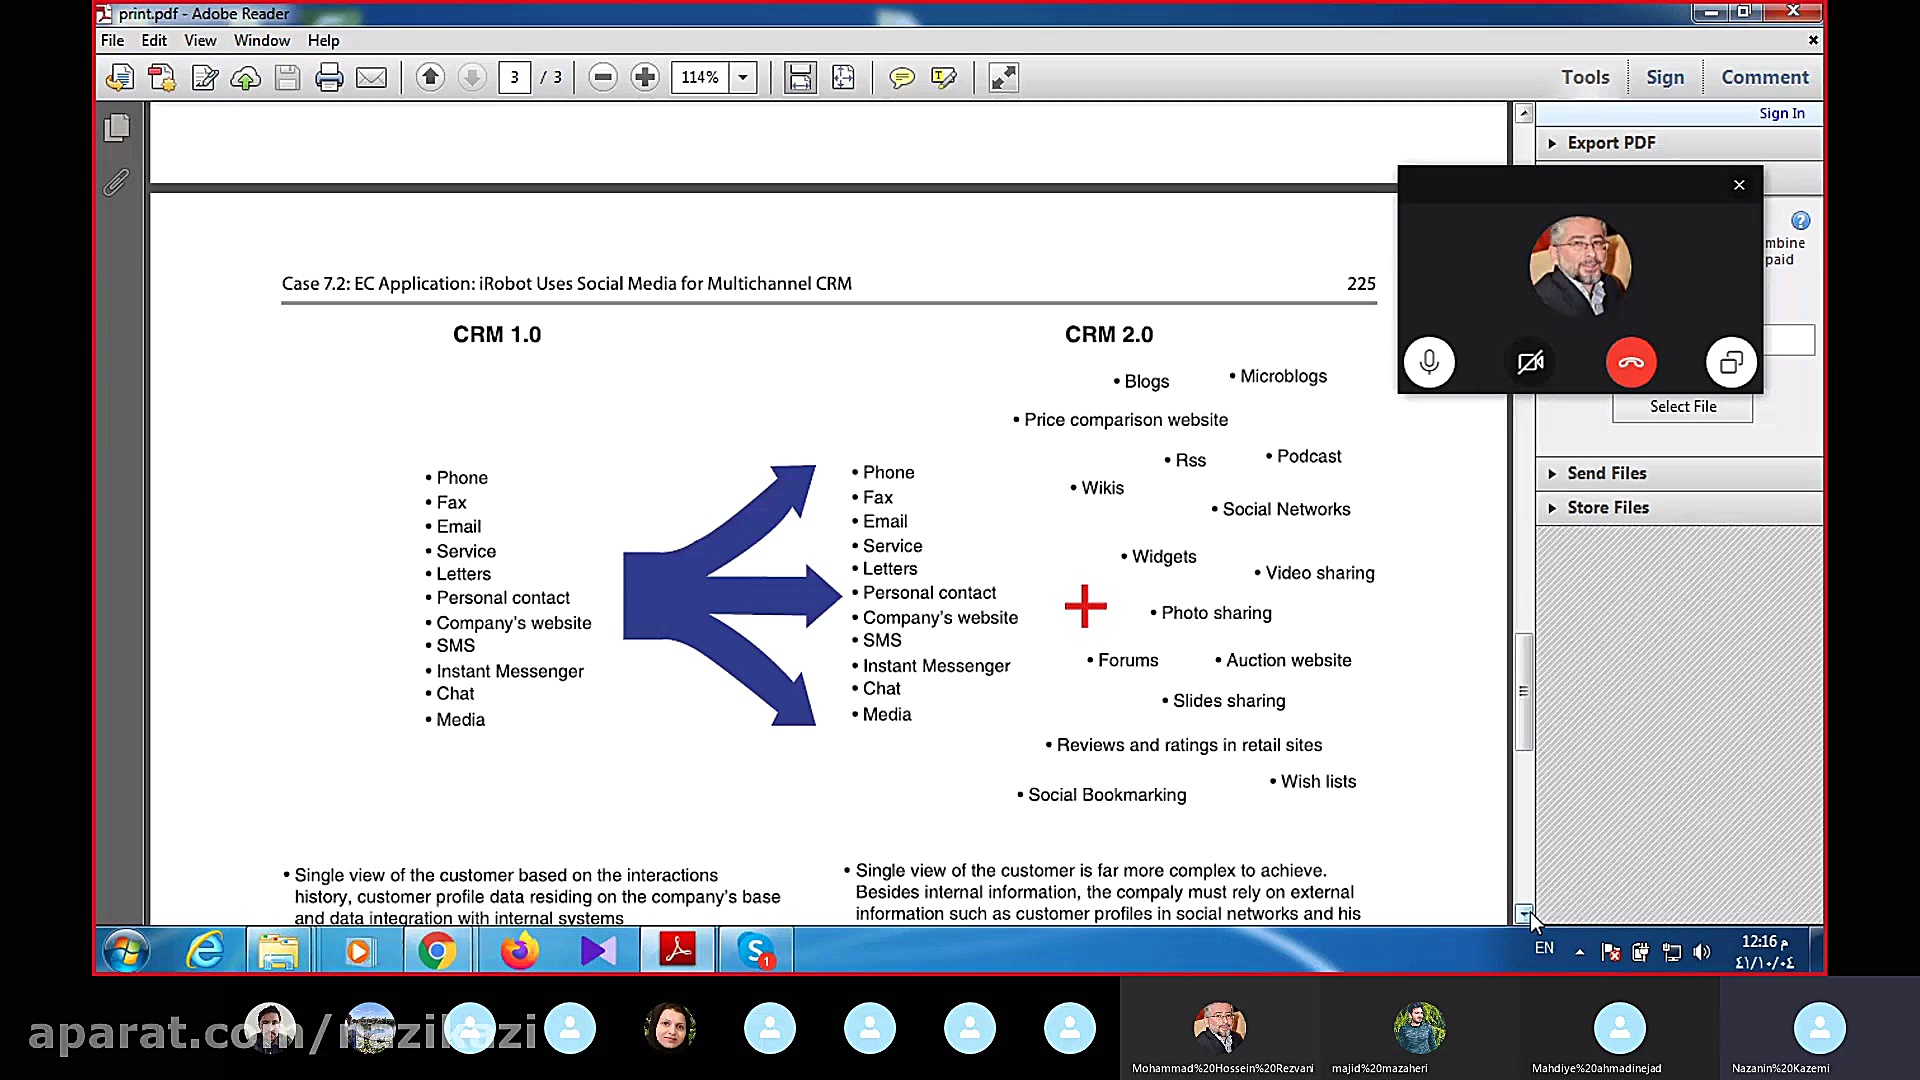The width and height of the screenshot is (1920, 1080).
Task: Click the Print file icon
Action: 329,77
